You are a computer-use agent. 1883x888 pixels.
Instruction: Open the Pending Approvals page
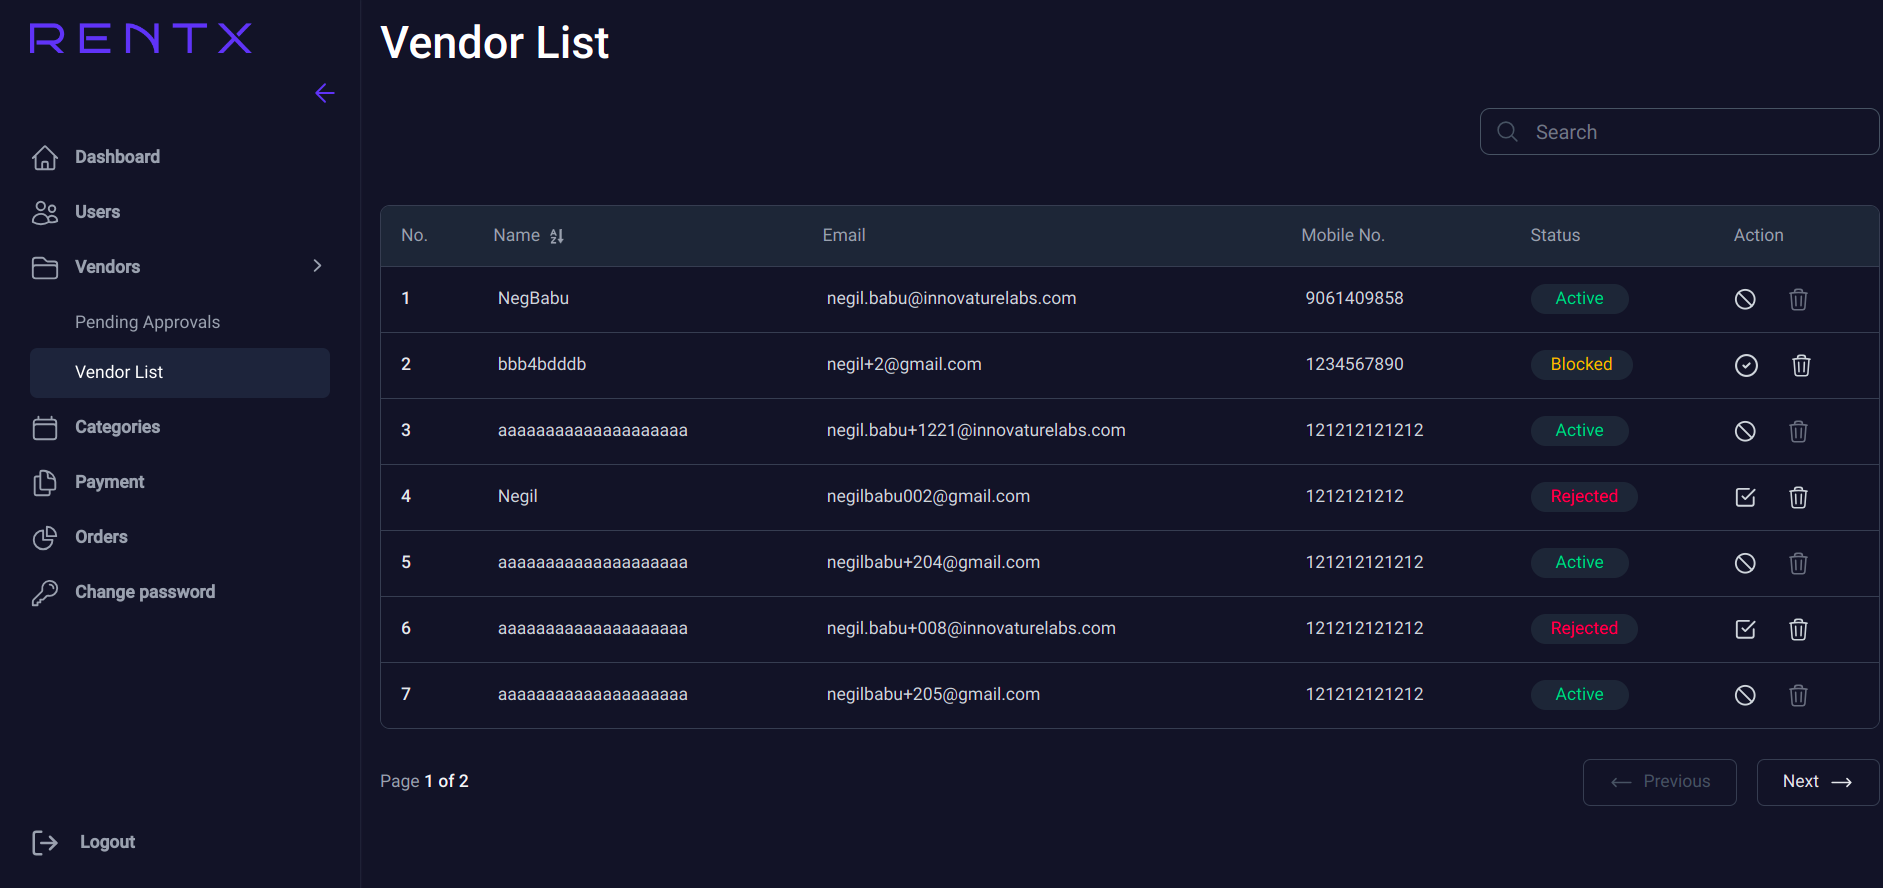pos(147,322)
